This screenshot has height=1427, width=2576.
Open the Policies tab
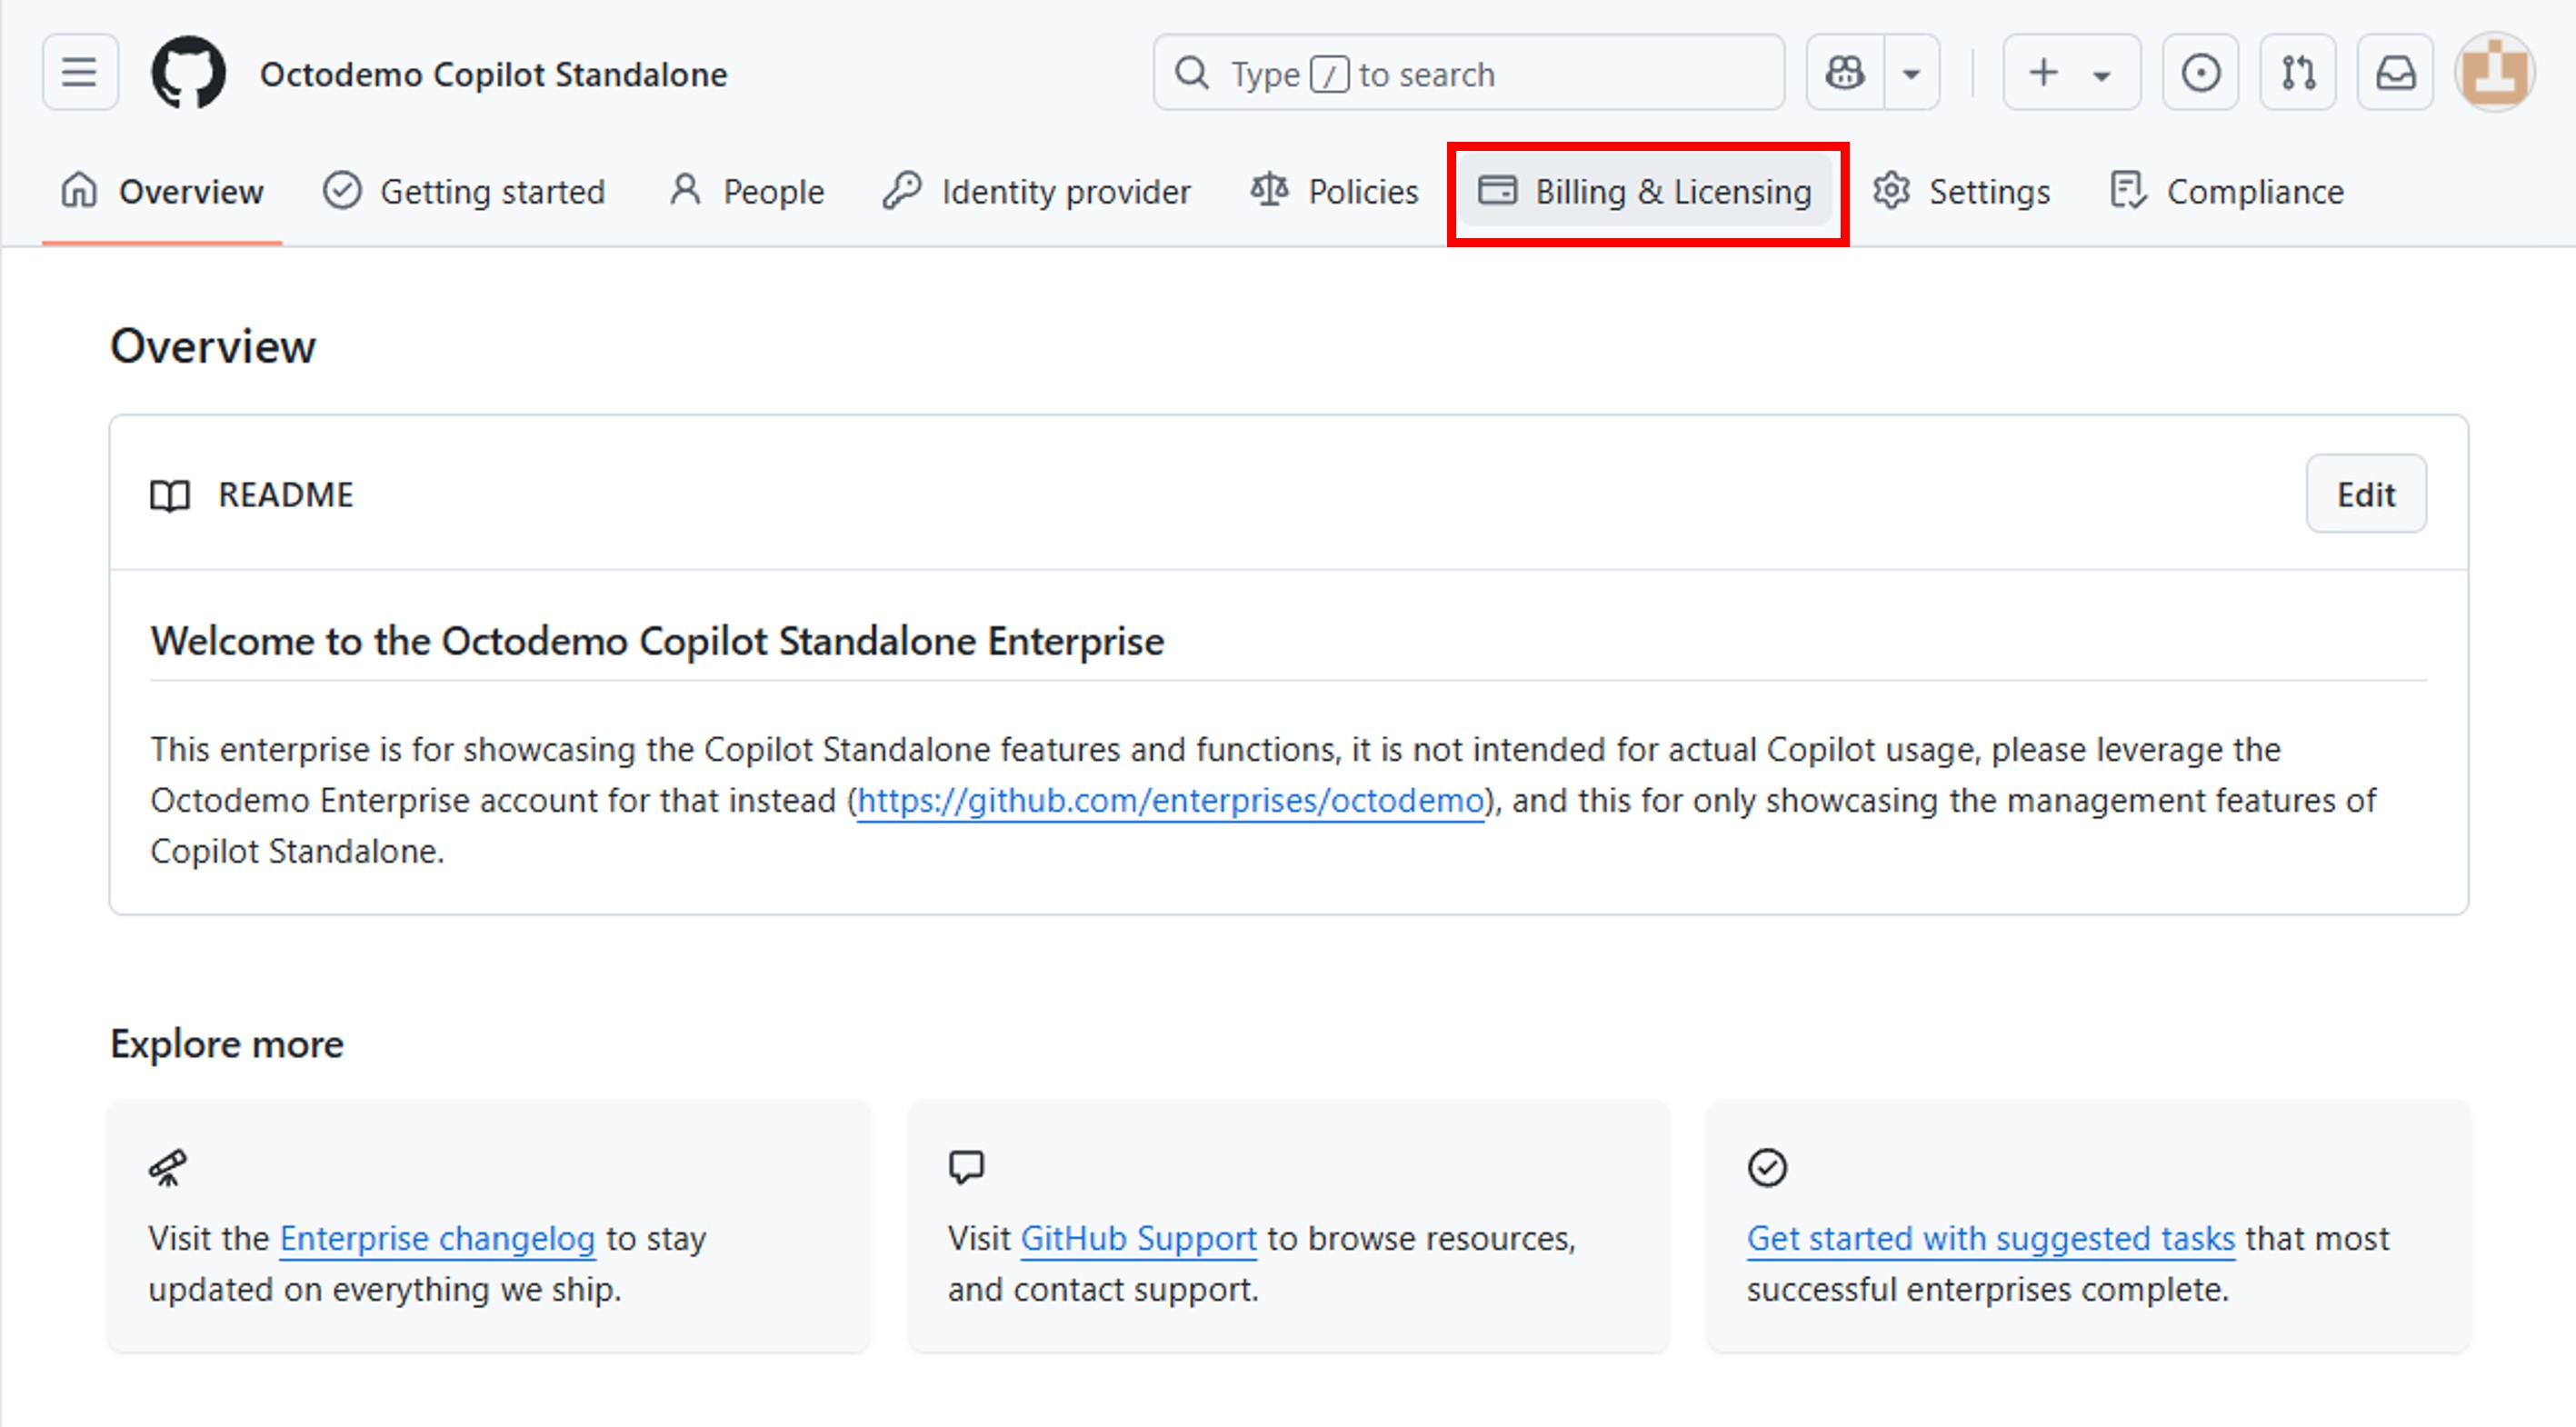click(1334, 191)
